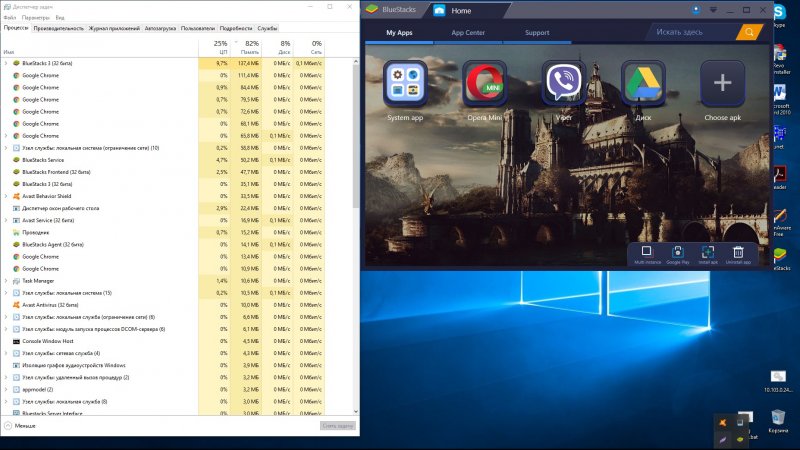Screen dimensions: 800x450
Task: Click the process list scroll-down arrow
Action: coord(356,412)
